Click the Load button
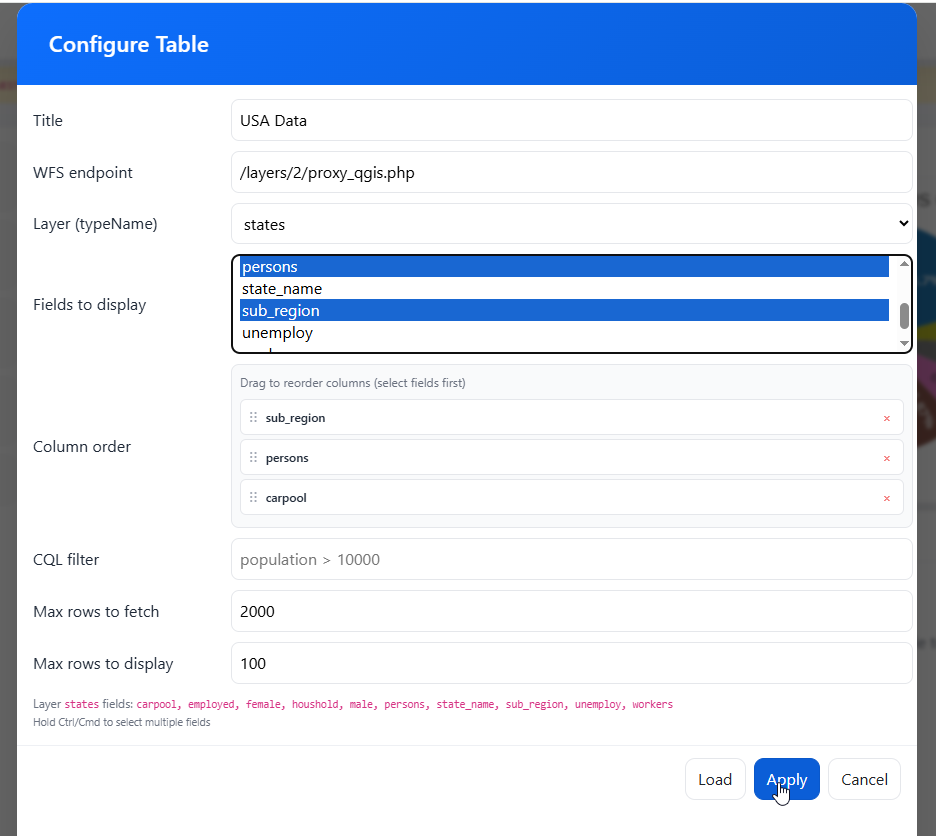Screen dimensions: 936x836 click(x=715, y=779)
